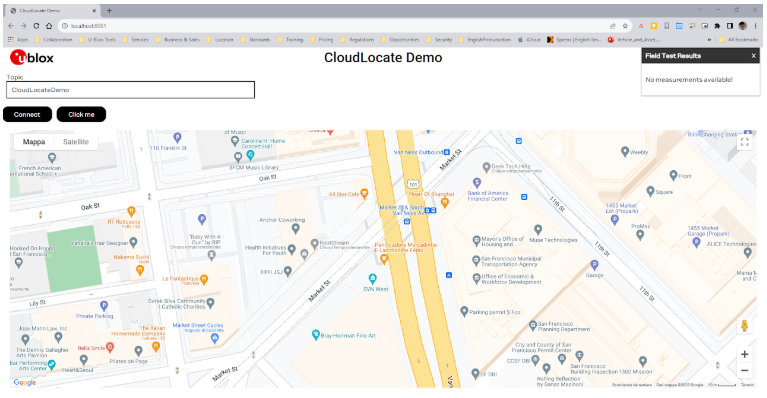Viewport: 767px width, 398px height.
Task: Toggle fullscreen map view
Action: [744, 142]
